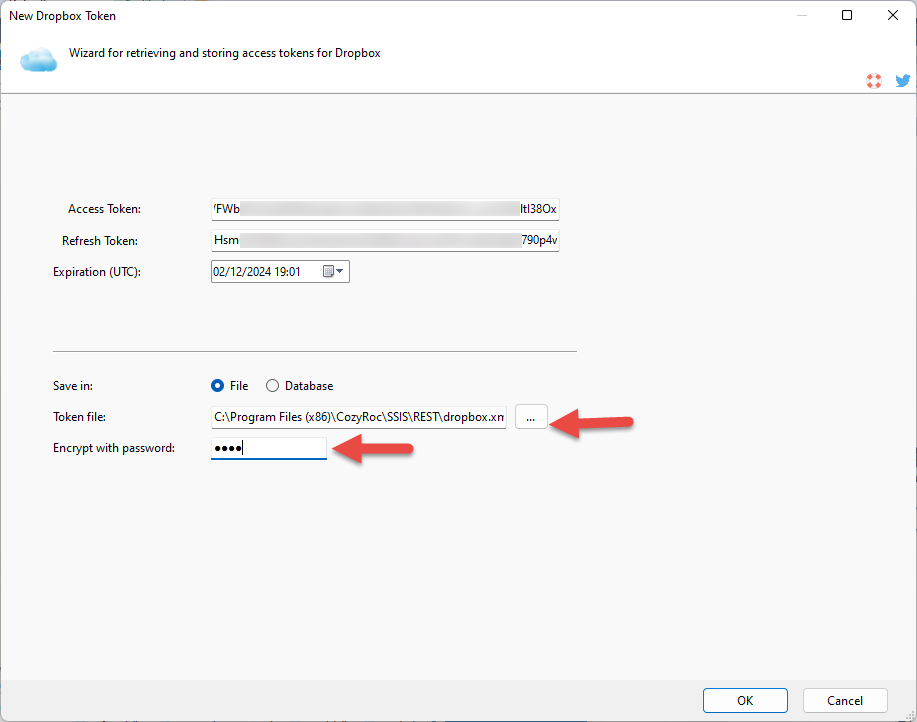Click the Dropbox cloud wizard icon
Screen dimensions: 917x722
click(x=39, y=60)
